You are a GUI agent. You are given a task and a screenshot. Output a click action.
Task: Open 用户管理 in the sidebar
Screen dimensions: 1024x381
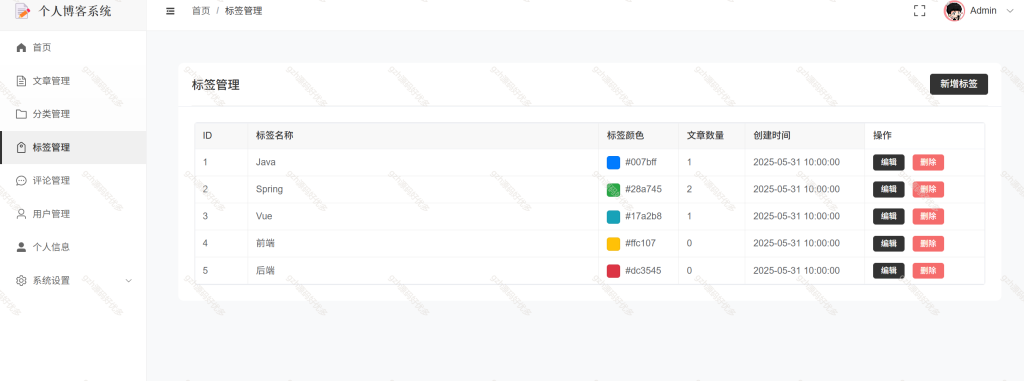tap(73, 214)
